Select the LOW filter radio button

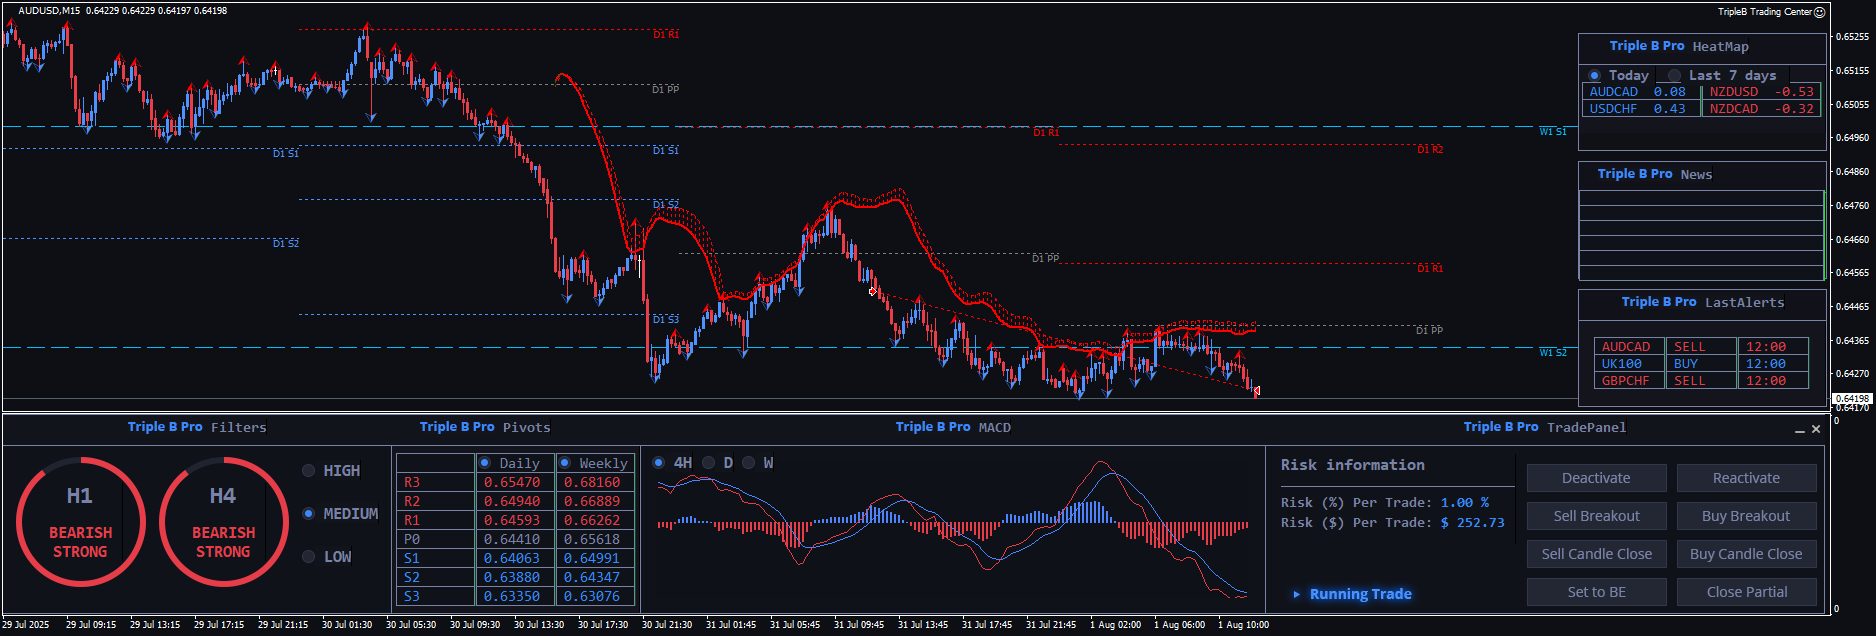click(x=308, y=557)
